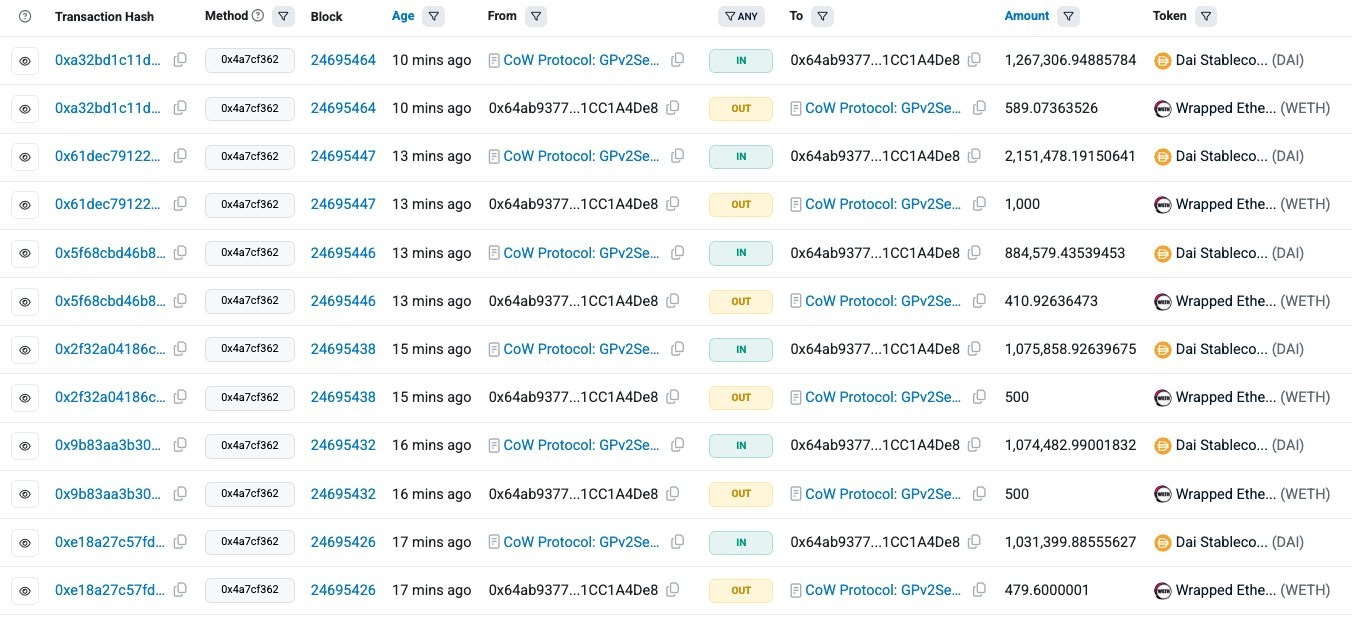The image size is (1352, 617).
Task: Toggle the eye preview for 1,074,482.99001832 DAI row
Action: pyautogui.click(x=25, y=446)
